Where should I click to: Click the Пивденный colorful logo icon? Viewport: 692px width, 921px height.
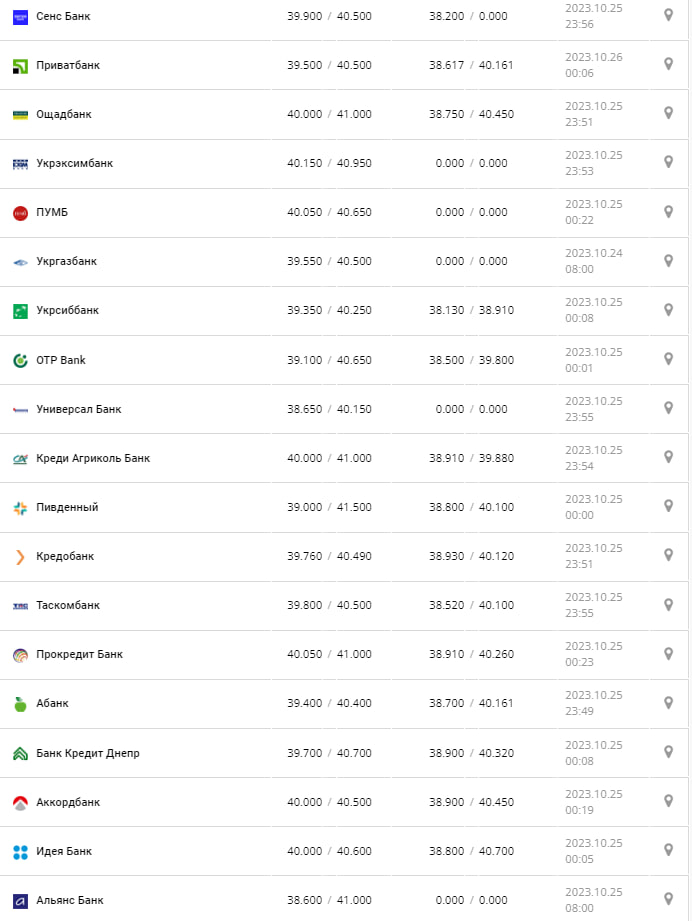pyautogui.click(x=20, y=508)
